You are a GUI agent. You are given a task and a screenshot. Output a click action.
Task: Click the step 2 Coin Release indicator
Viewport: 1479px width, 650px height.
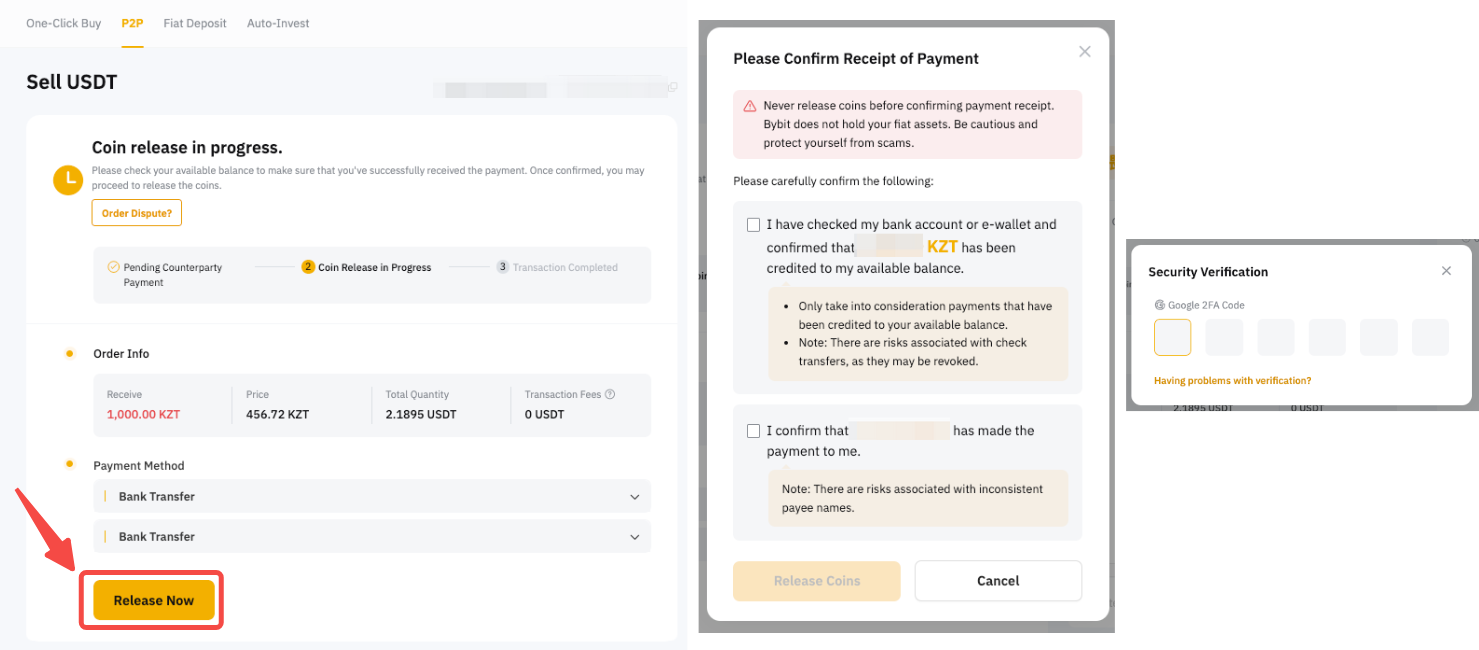(308, 267)
